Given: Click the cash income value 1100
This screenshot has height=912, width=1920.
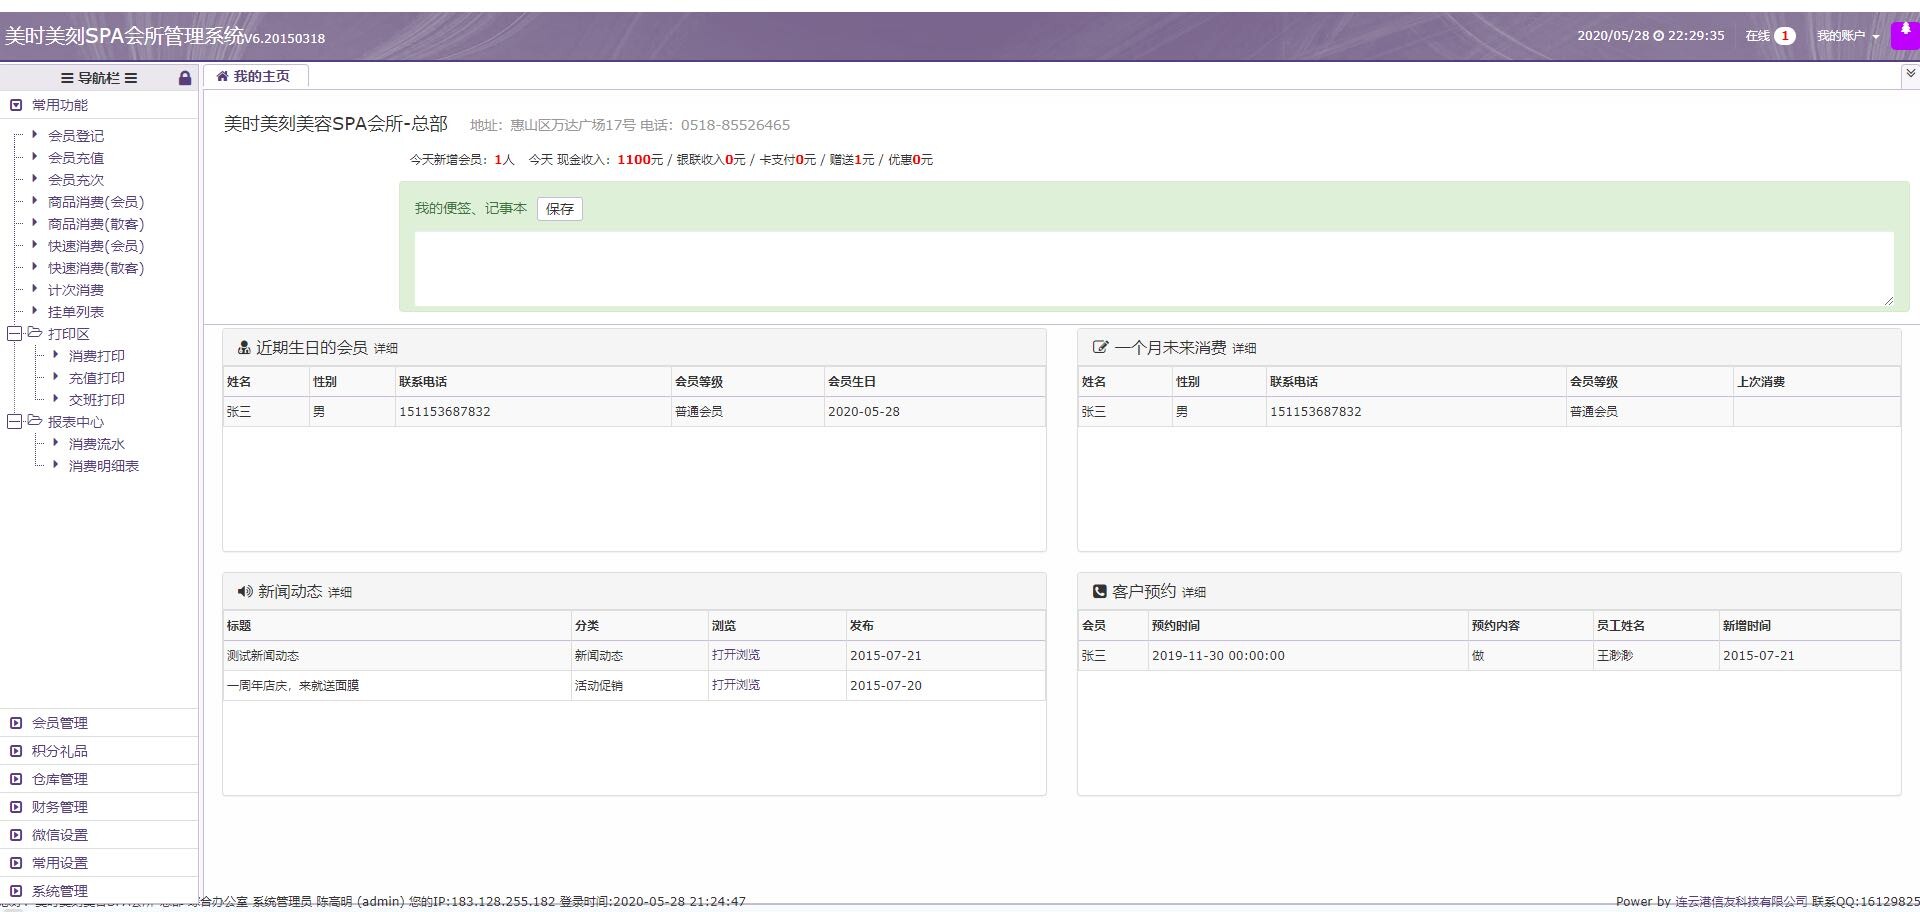Looking at the screenshot, I should 634,160.
